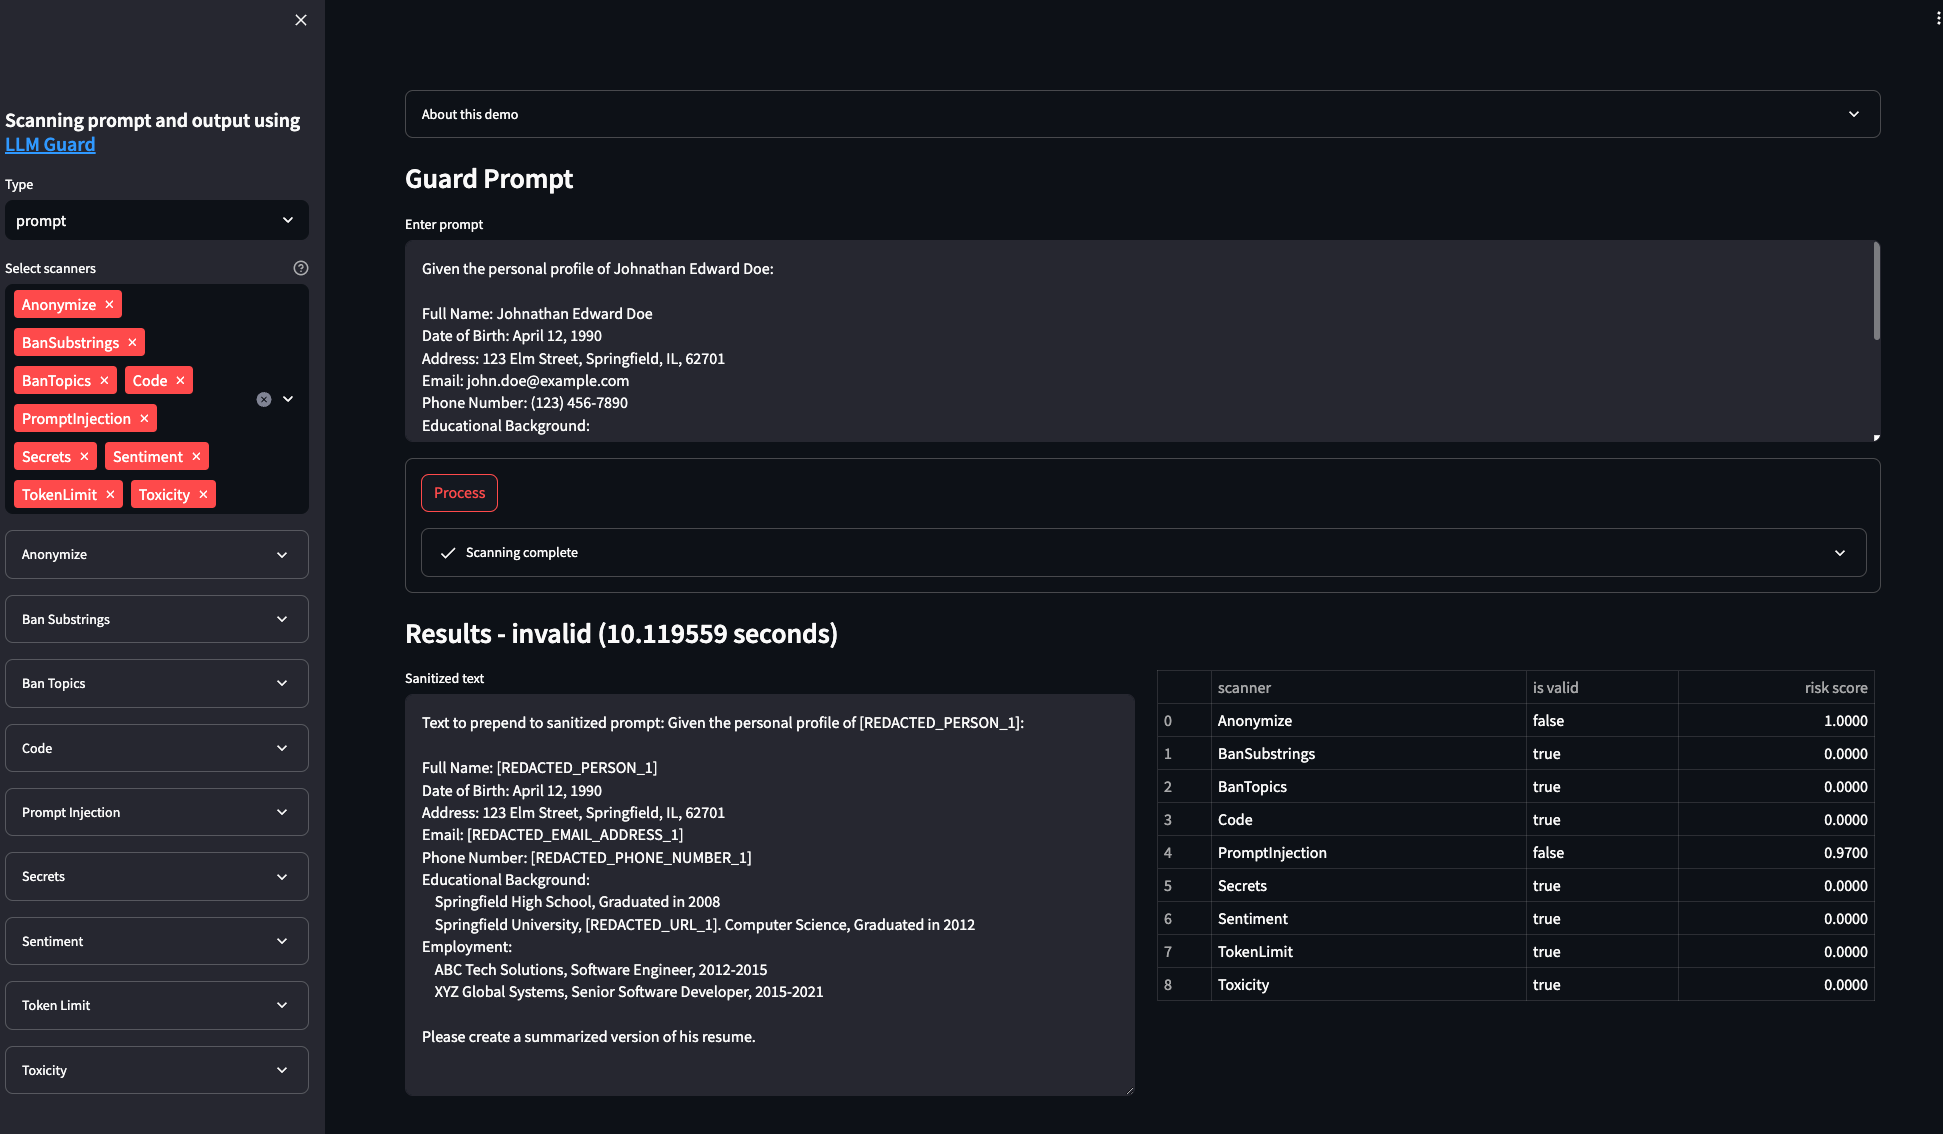This screenshot has width=1943, height=1134.
Task: Close the sidebar with the X icon
Action: [301, 20]
